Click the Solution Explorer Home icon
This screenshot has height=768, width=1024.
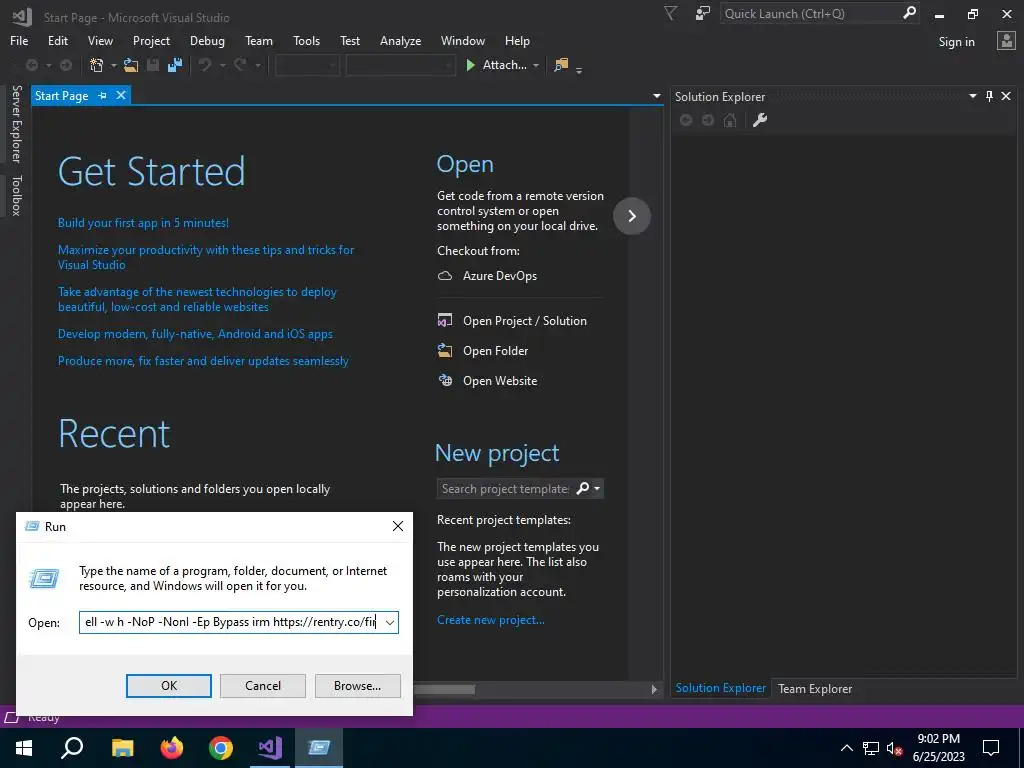pos(730,120)
